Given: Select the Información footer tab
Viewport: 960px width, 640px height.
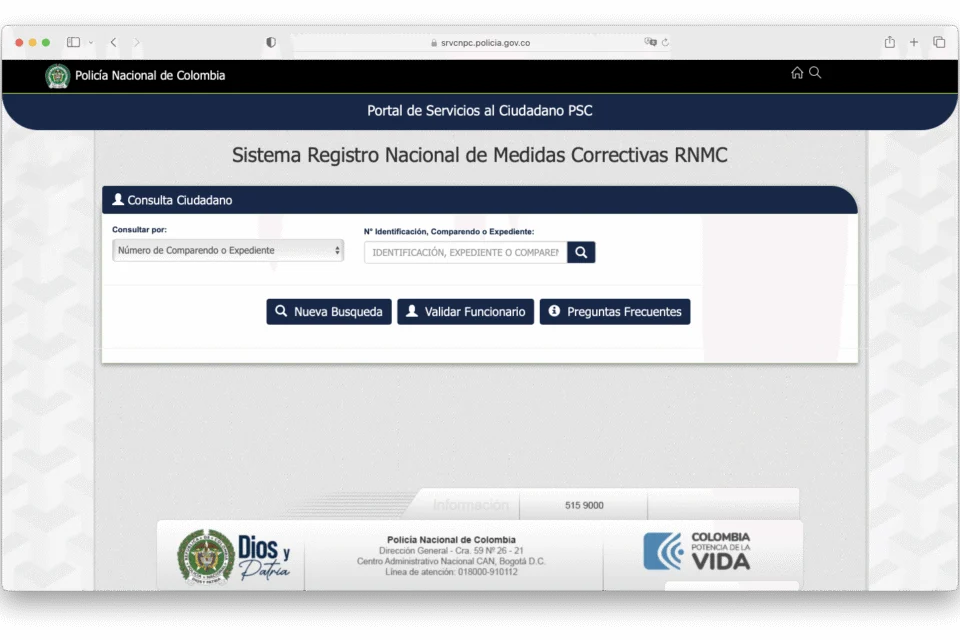Looking at the screenshot, I should click(x=470, y=505).
